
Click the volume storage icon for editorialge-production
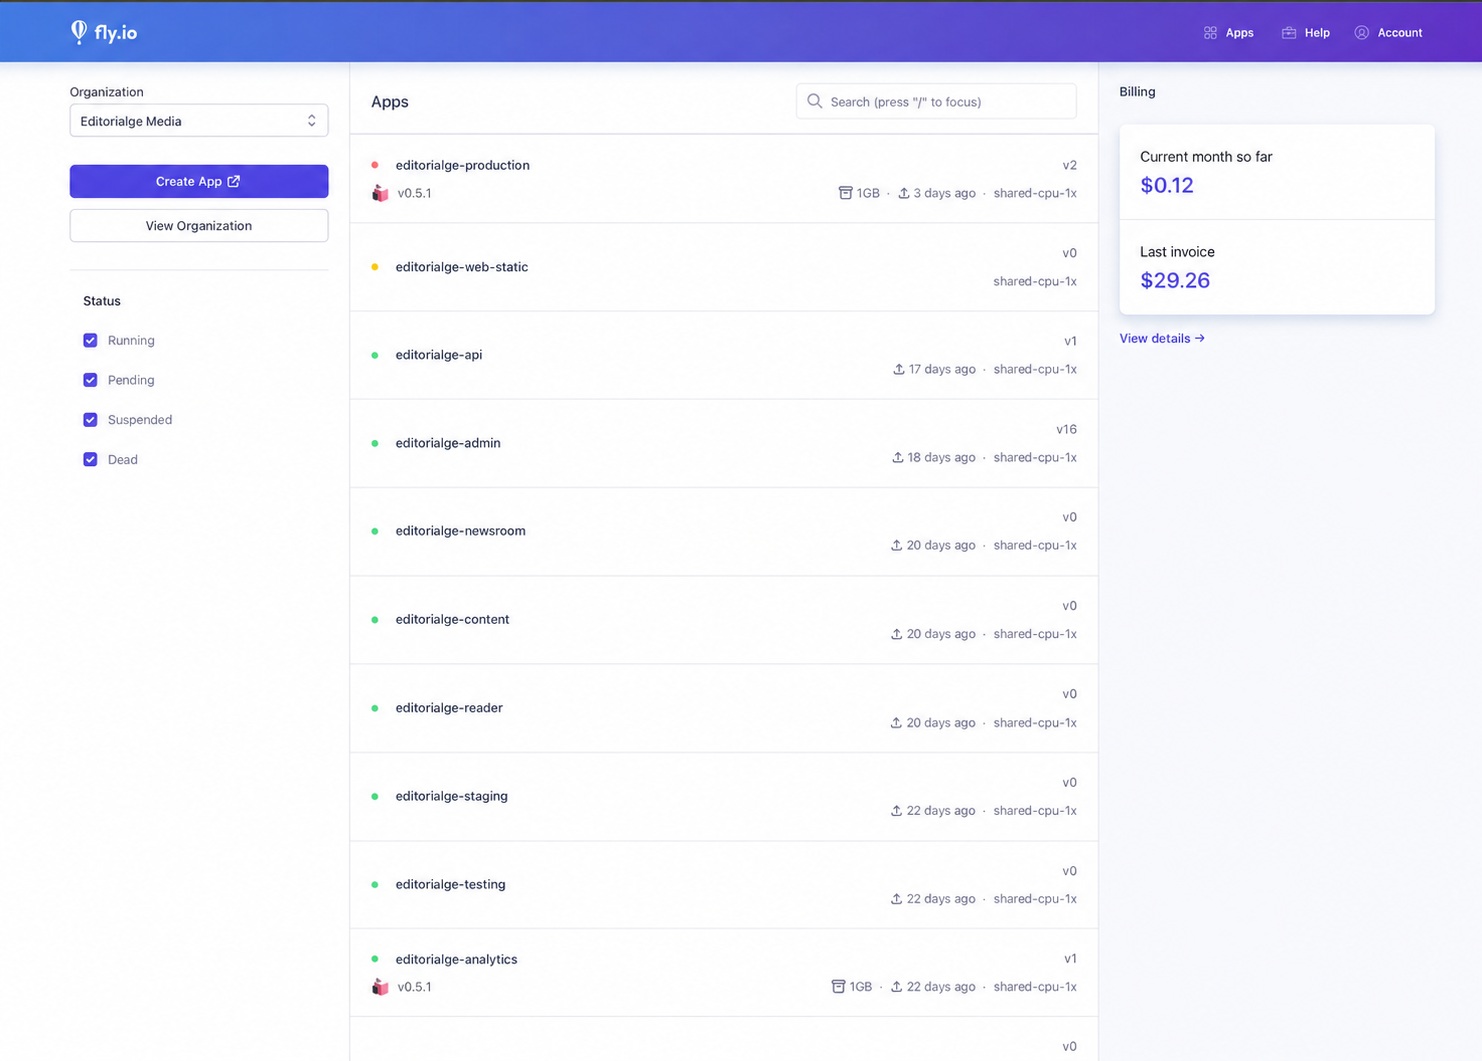(x=845, y=193)
